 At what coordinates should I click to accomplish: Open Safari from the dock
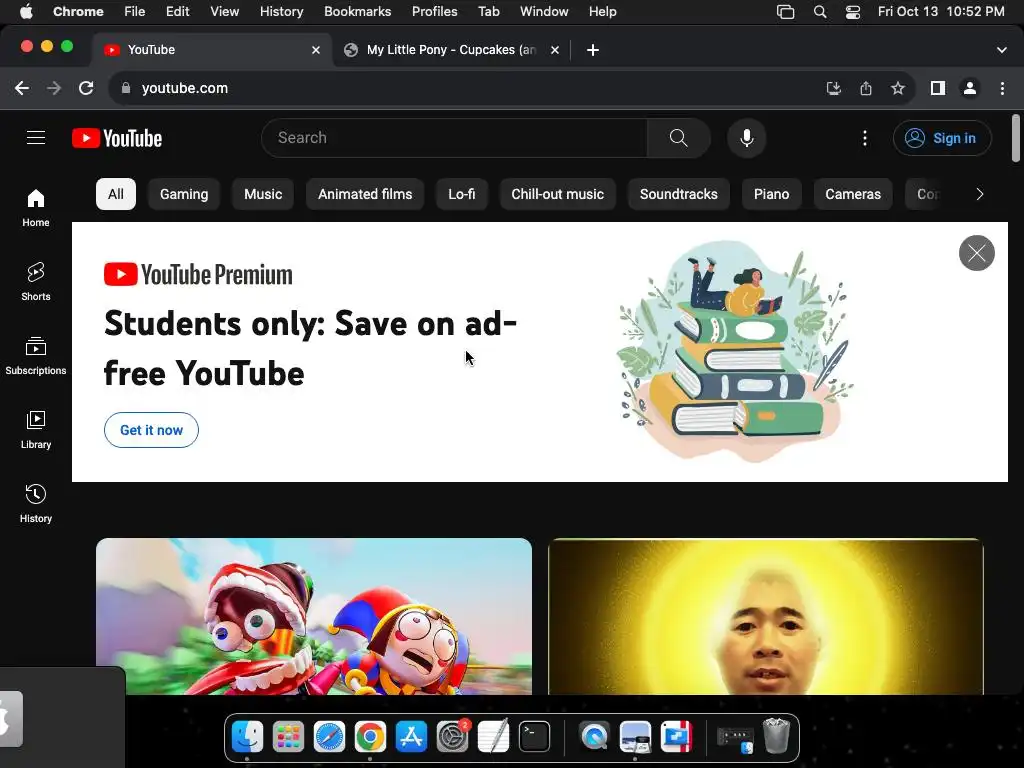[x=329, y=737]
